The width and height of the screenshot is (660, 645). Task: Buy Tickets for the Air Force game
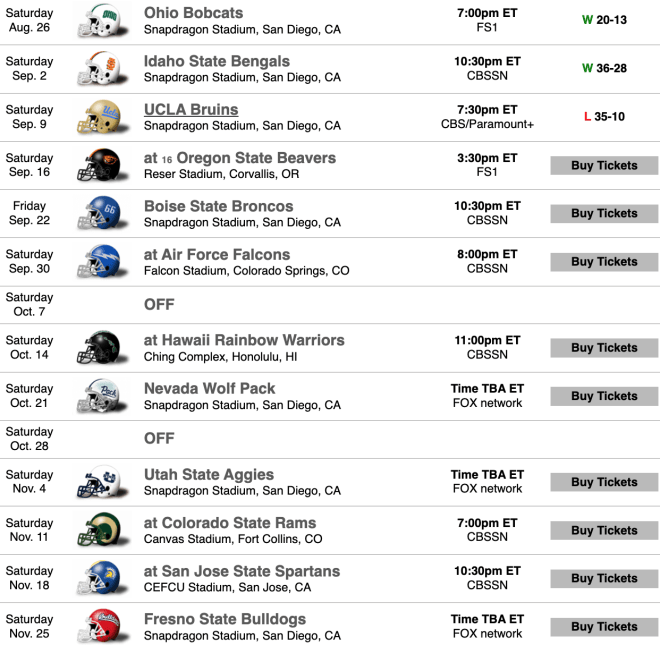click(604, 262)
